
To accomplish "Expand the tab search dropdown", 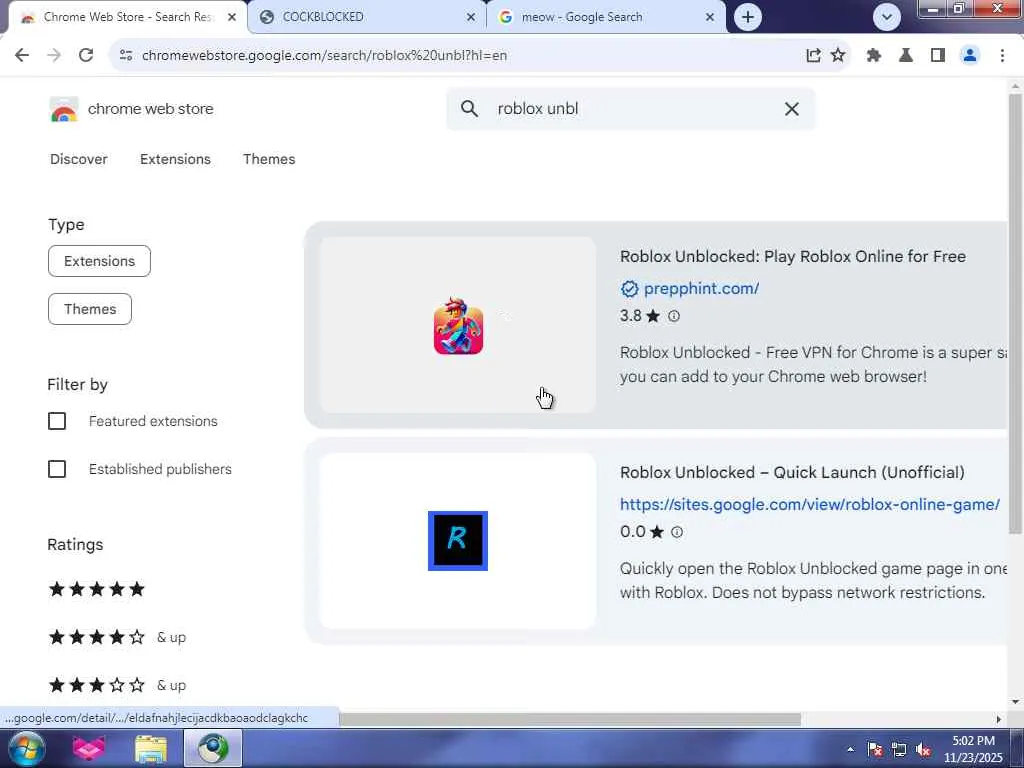I will click(886, 17).
